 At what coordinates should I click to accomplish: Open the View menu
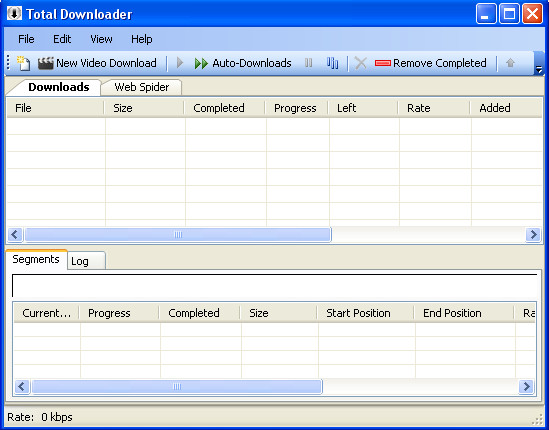[101, 39]
